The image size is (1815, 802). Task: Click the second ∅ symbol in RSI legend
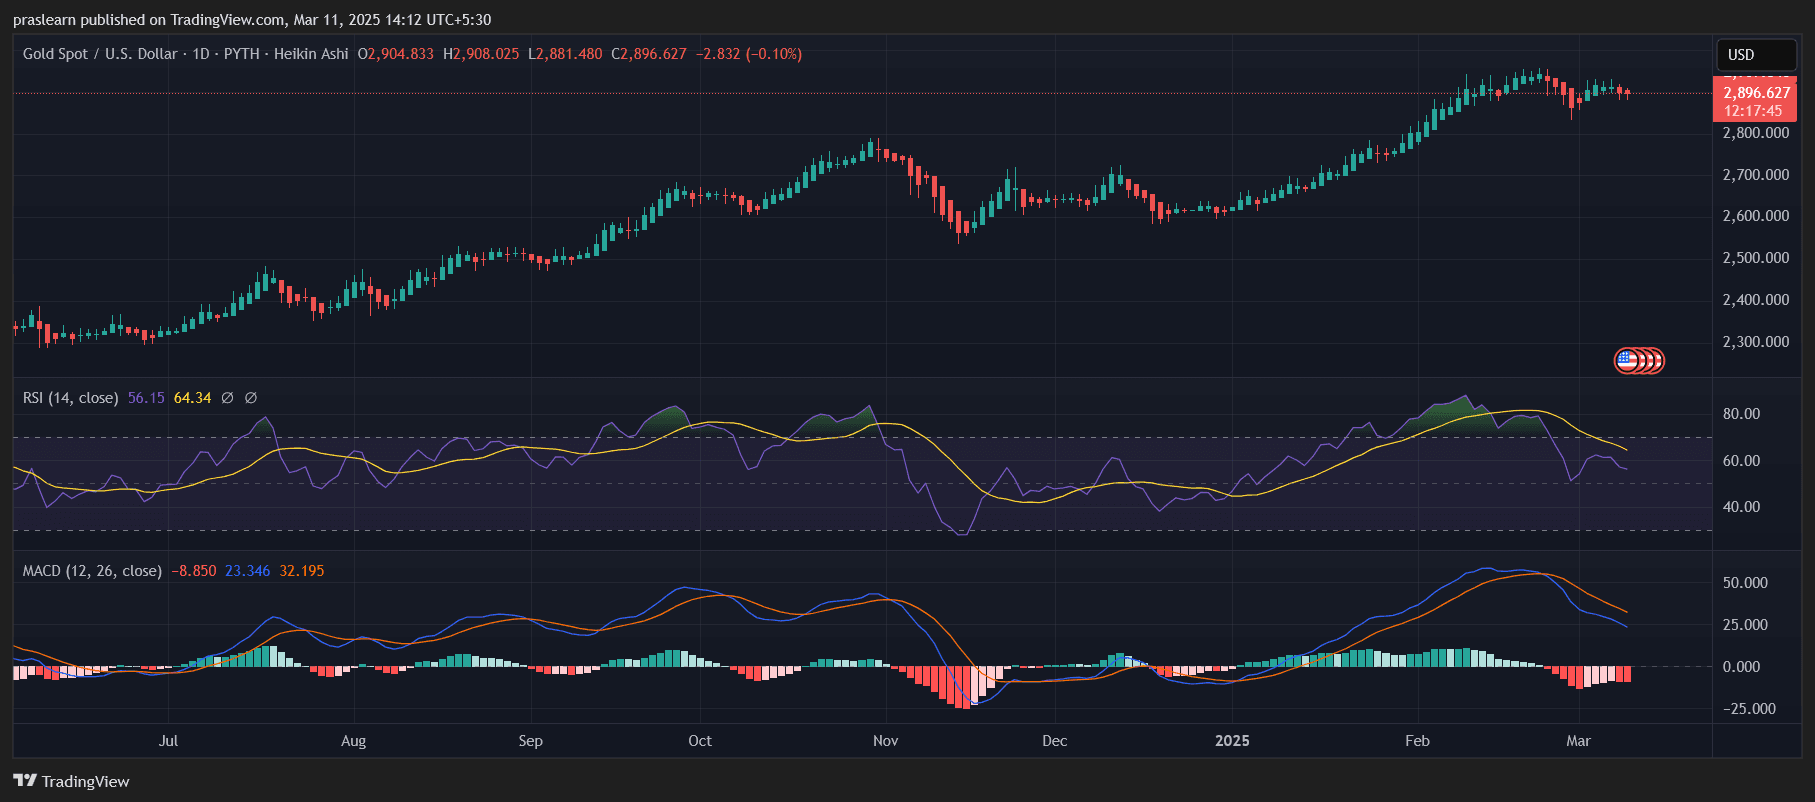click(x=251, y=398)
